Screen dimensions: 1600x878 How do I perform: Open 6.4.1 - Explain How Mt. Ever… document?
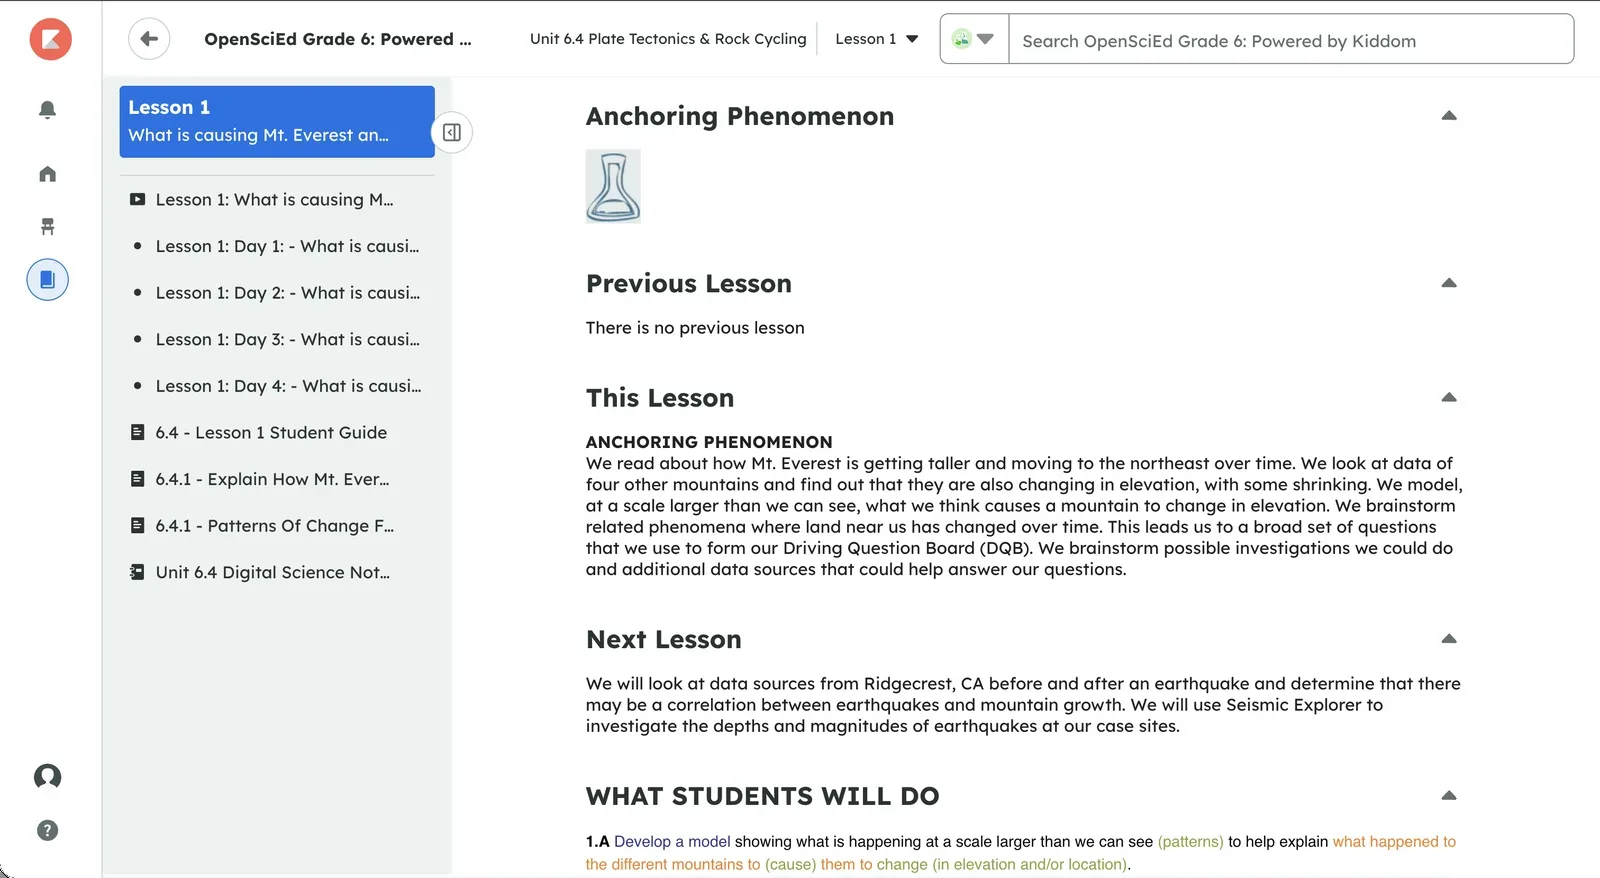point(276,479)
